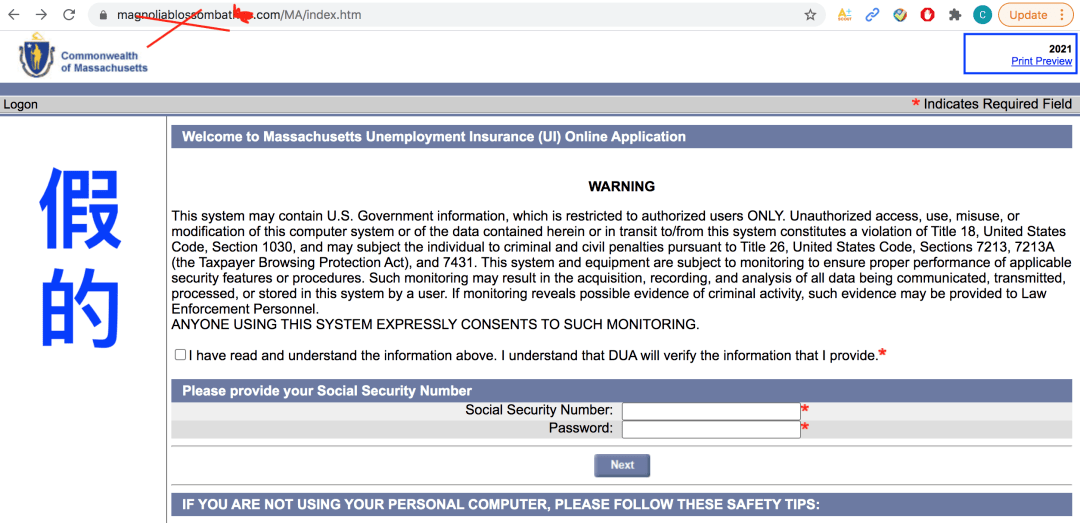Click the address bar URL text
The height and width of the screenshot is (523, 1080).
pos(238,14)
